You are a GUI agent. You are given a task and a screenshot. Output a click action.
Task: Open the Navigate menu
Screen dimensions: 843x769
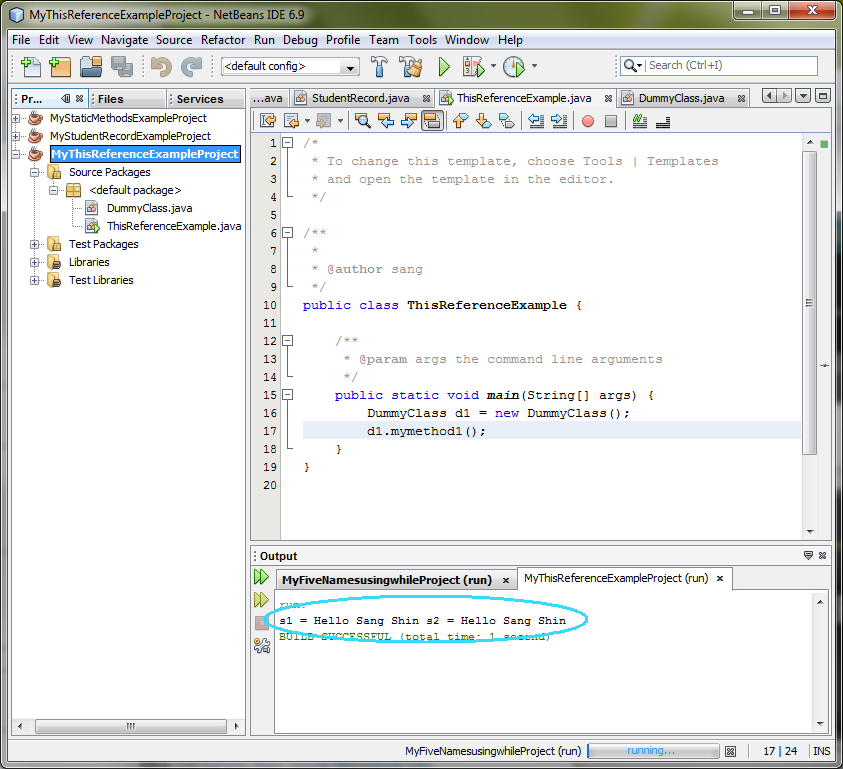124,40
